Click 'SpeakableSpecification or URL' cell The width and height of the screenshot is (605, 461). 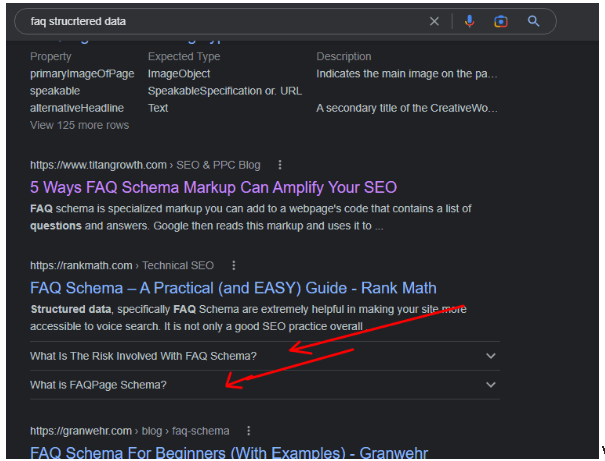click(225, 91)
